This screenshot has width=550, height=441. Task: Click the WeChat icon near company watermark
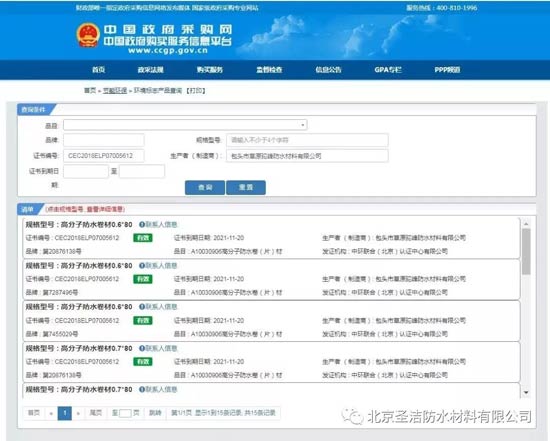pyautogui.click(x=352, y=416)
